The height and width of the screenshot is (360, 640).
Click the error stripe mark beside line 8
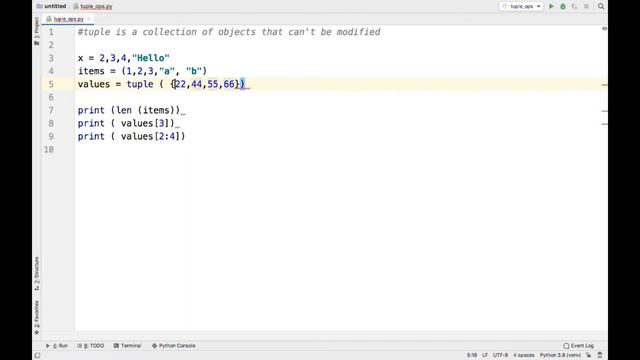[x=604, y=124]
